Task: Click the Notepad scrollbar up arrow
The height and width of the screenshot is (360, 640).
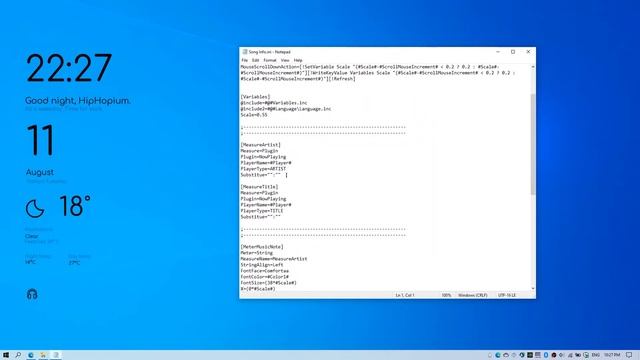Action: click(533, 67)
